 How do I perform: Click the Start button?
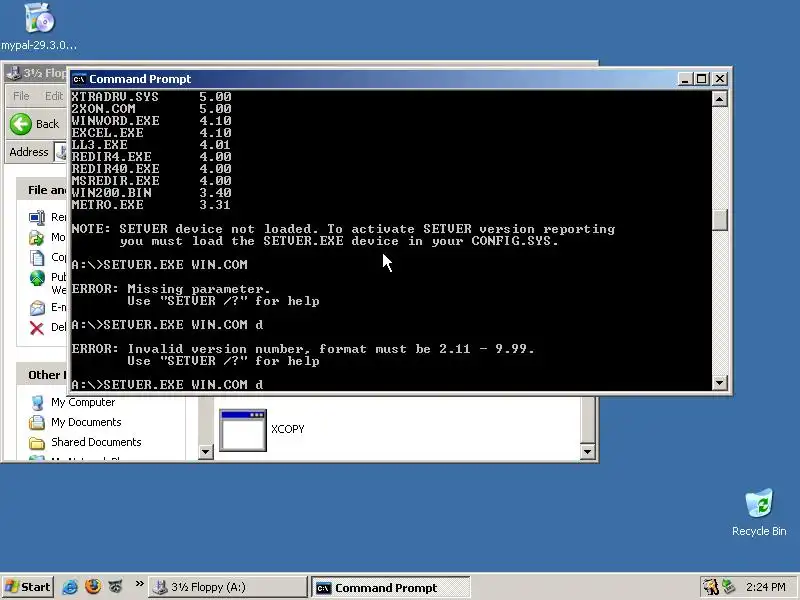pos(28,587)
